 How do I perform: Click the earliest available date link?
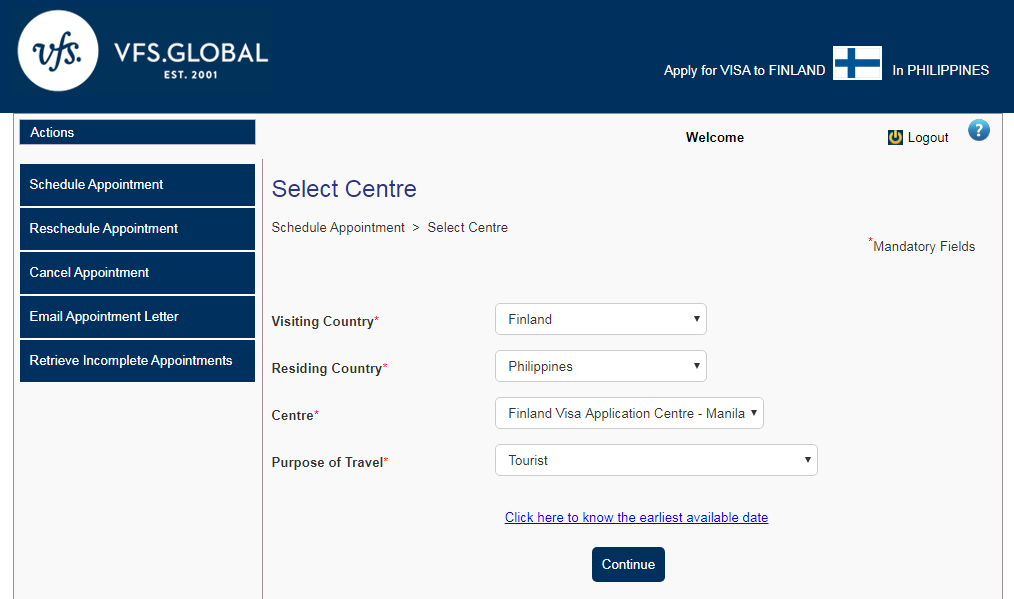pos(636,517)
